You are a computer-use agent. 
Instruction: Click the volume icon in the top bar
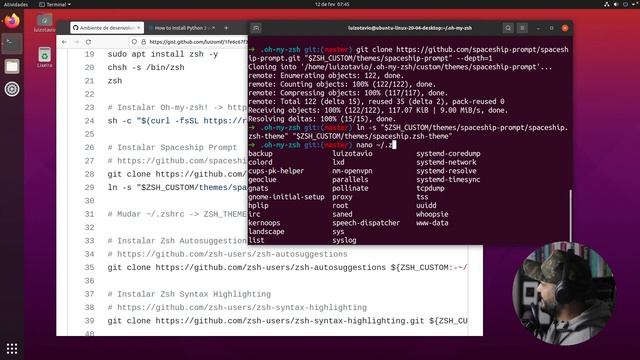click(x=616, y=4)
